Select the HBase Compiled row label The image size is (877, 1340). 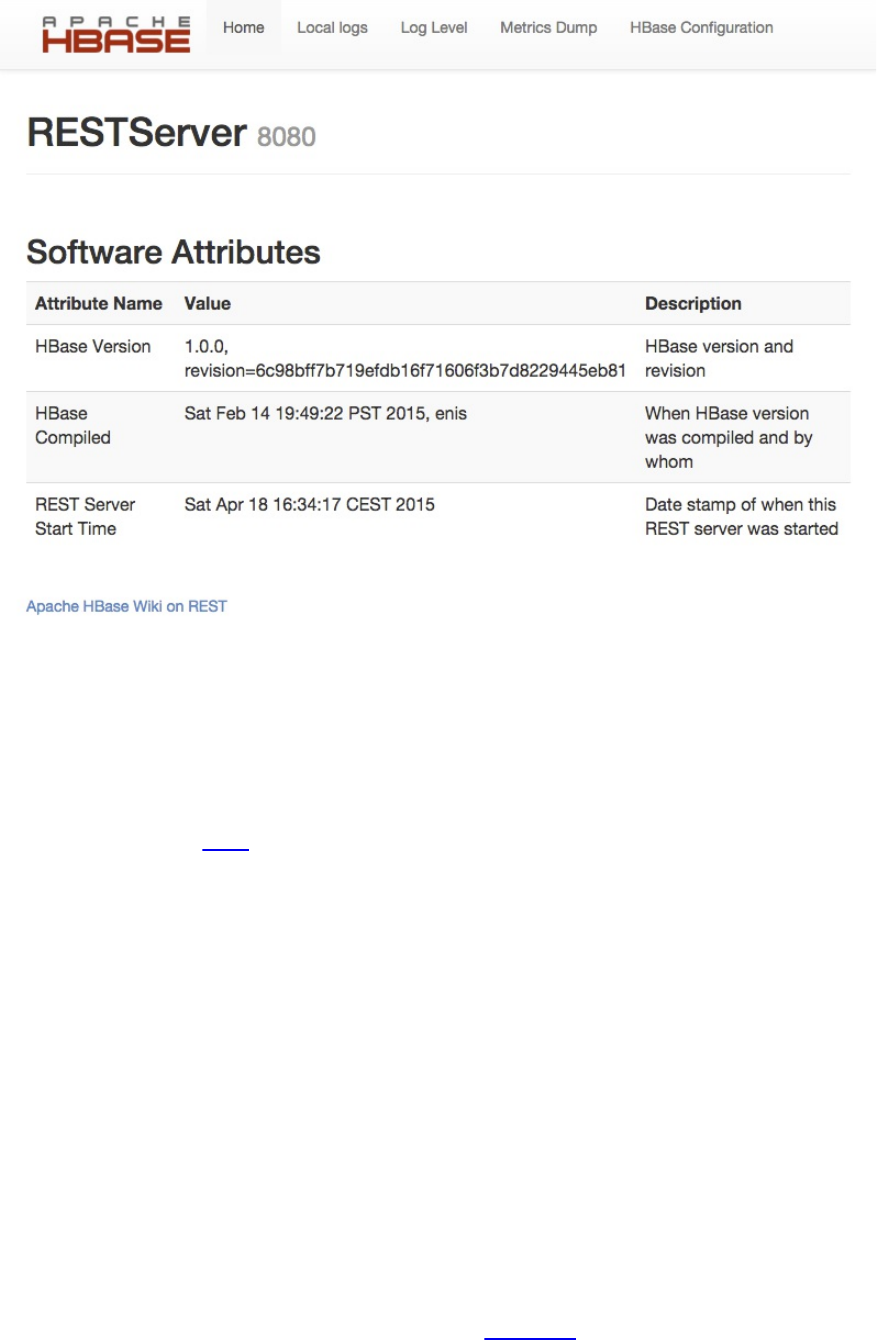73,425
